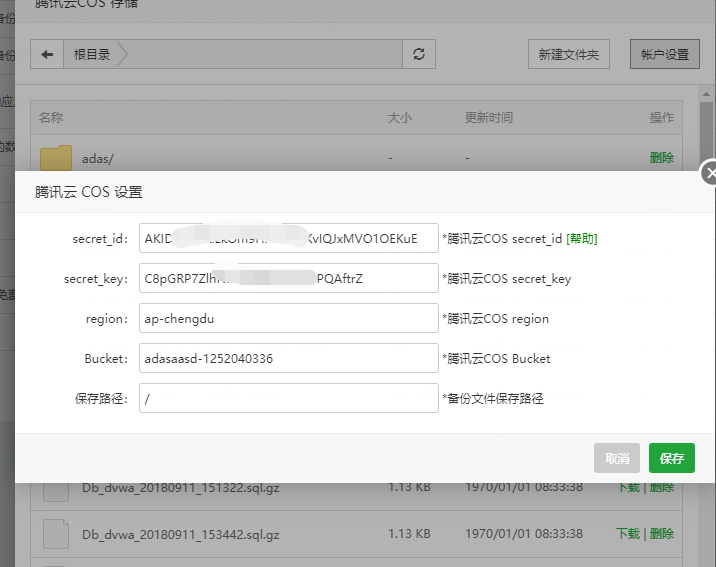The width and height of the screenshot is (716, 567).
Task: Click file icon of Db_dvwa_20180911_151322.sql.gz
Action: (56, 491)
